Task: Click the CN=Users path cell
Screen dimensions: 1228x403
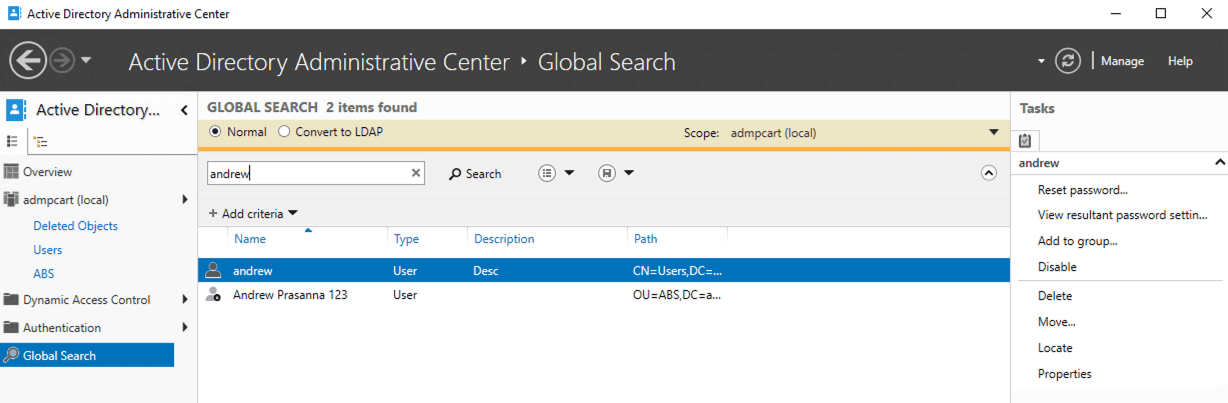Action: (677, 271)
